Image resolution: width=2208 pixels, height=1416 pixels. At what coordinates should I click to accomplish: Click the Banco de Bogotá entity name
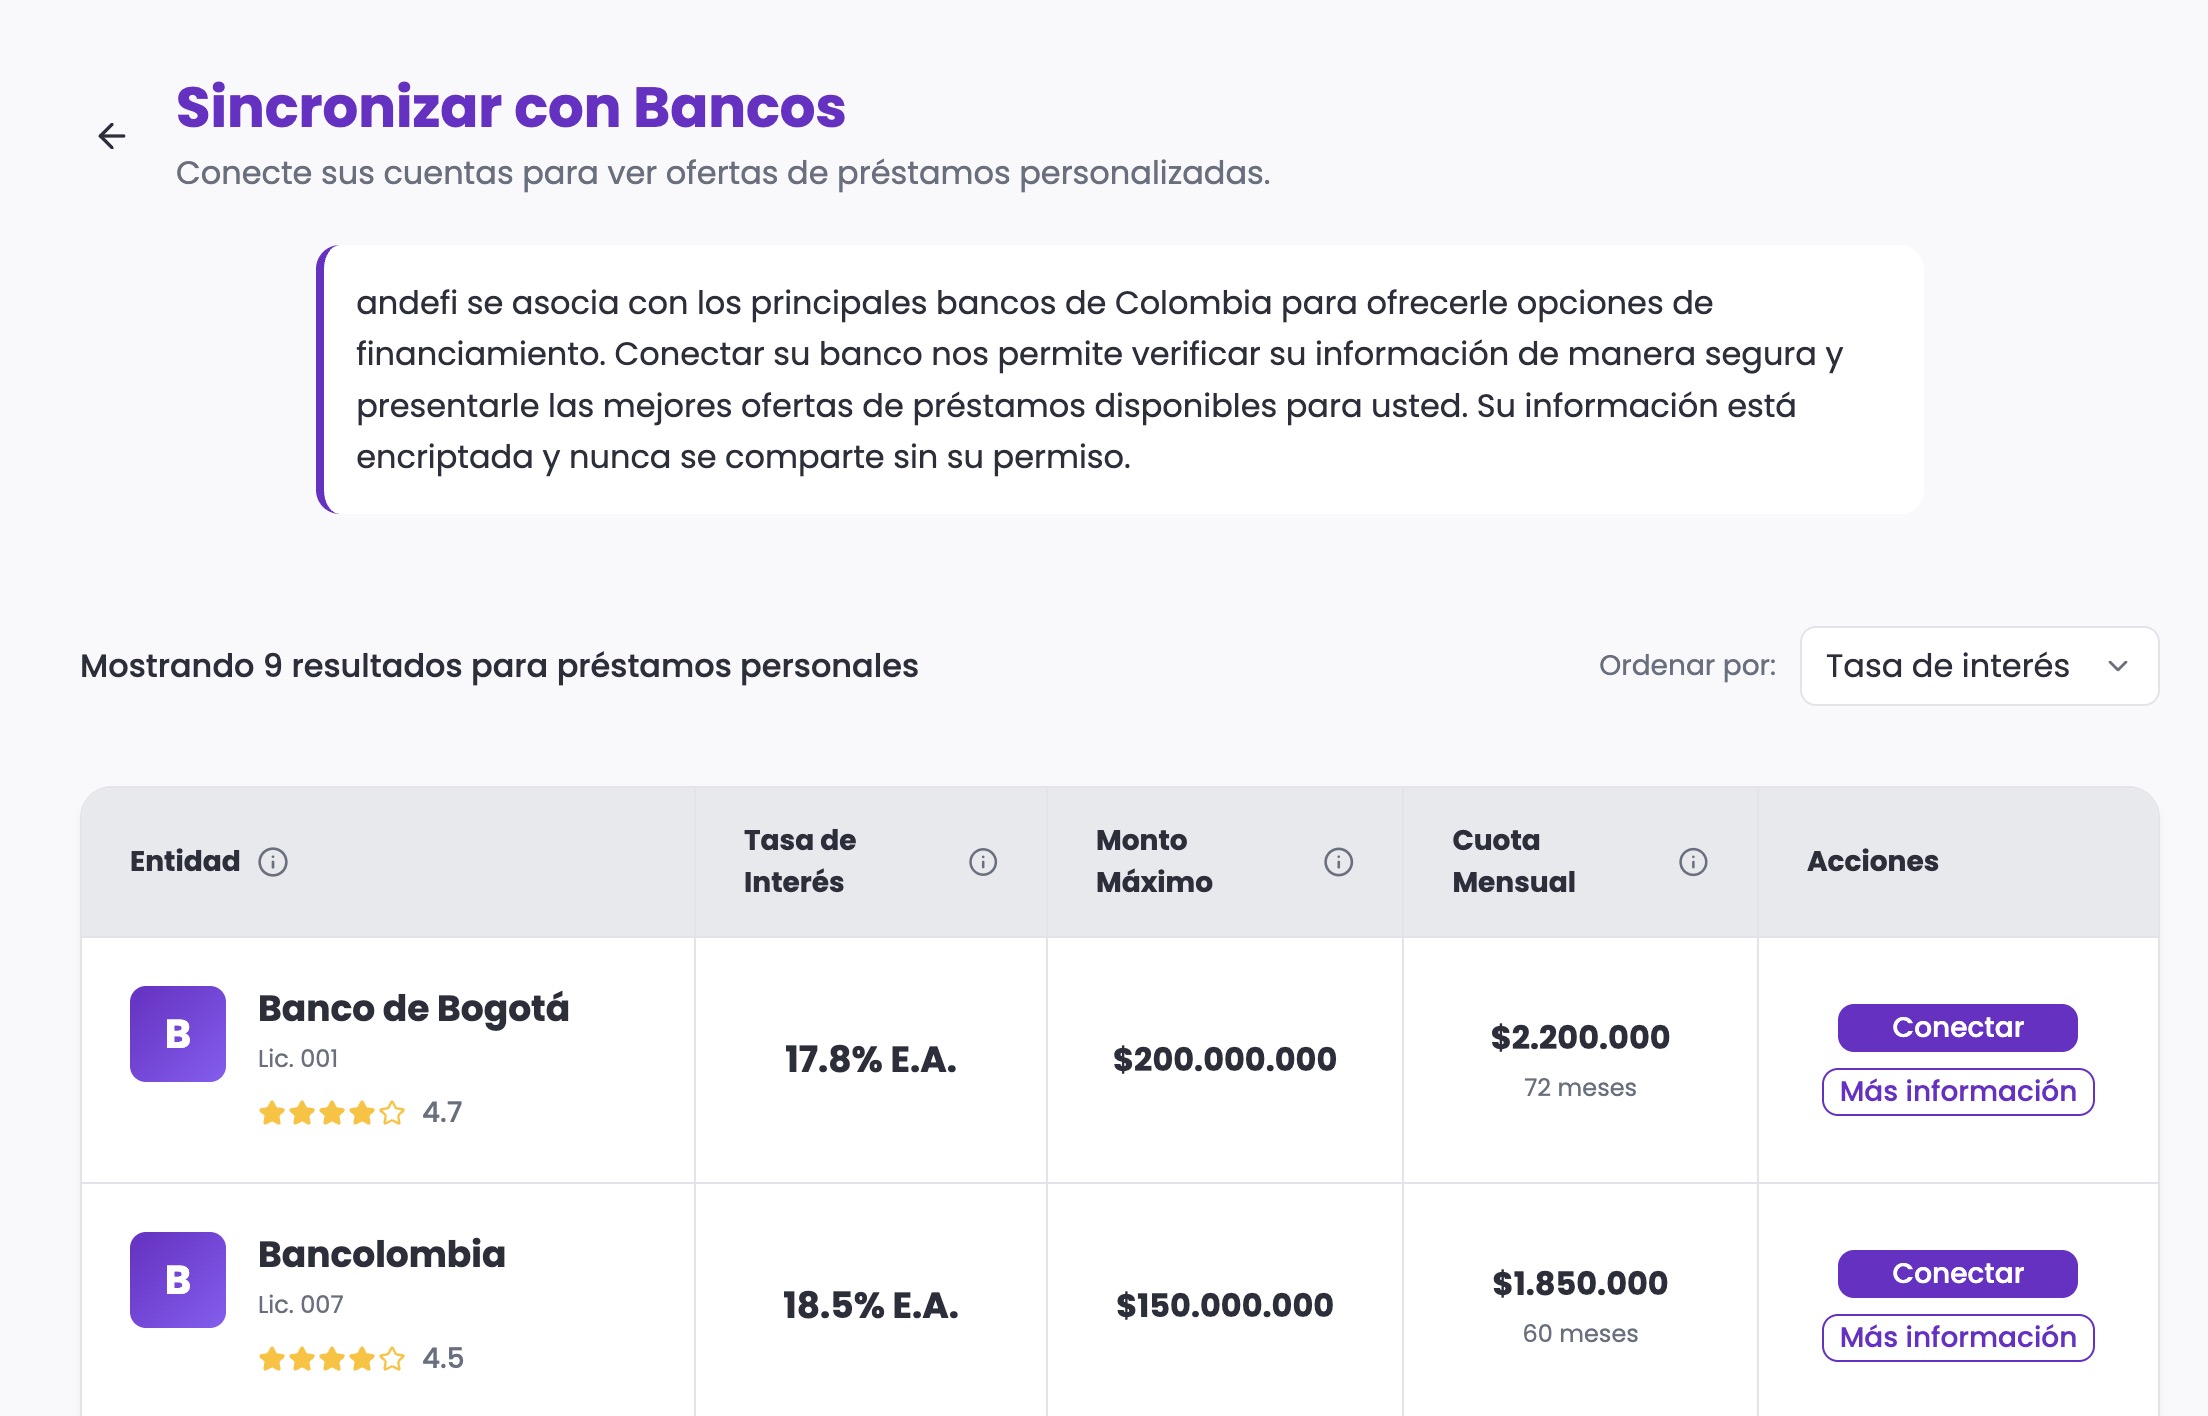[x=413, y=1008]
